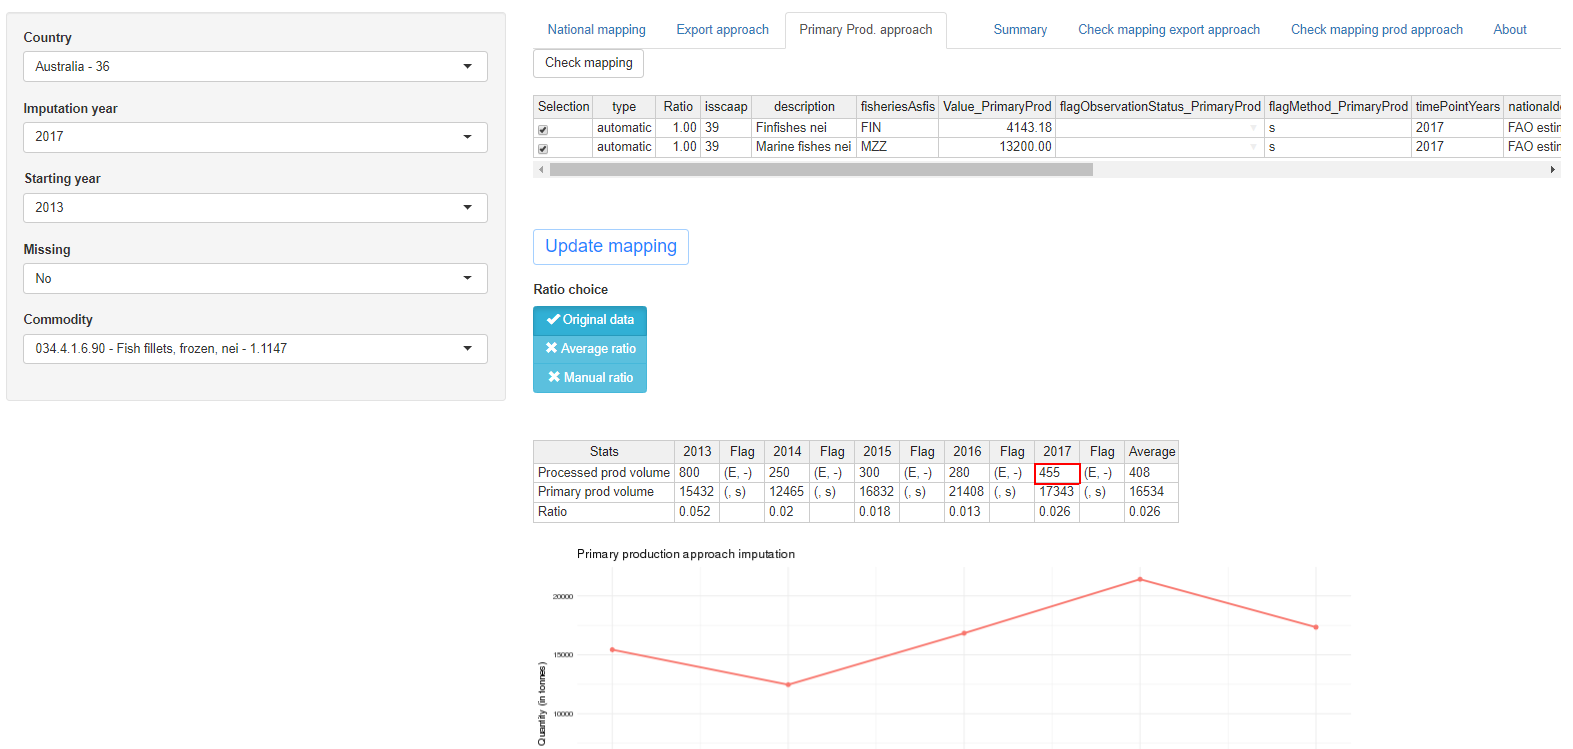Click the highlighted 2017 processed volume cell
1573x749 pixels.
tap(1056, 473)
